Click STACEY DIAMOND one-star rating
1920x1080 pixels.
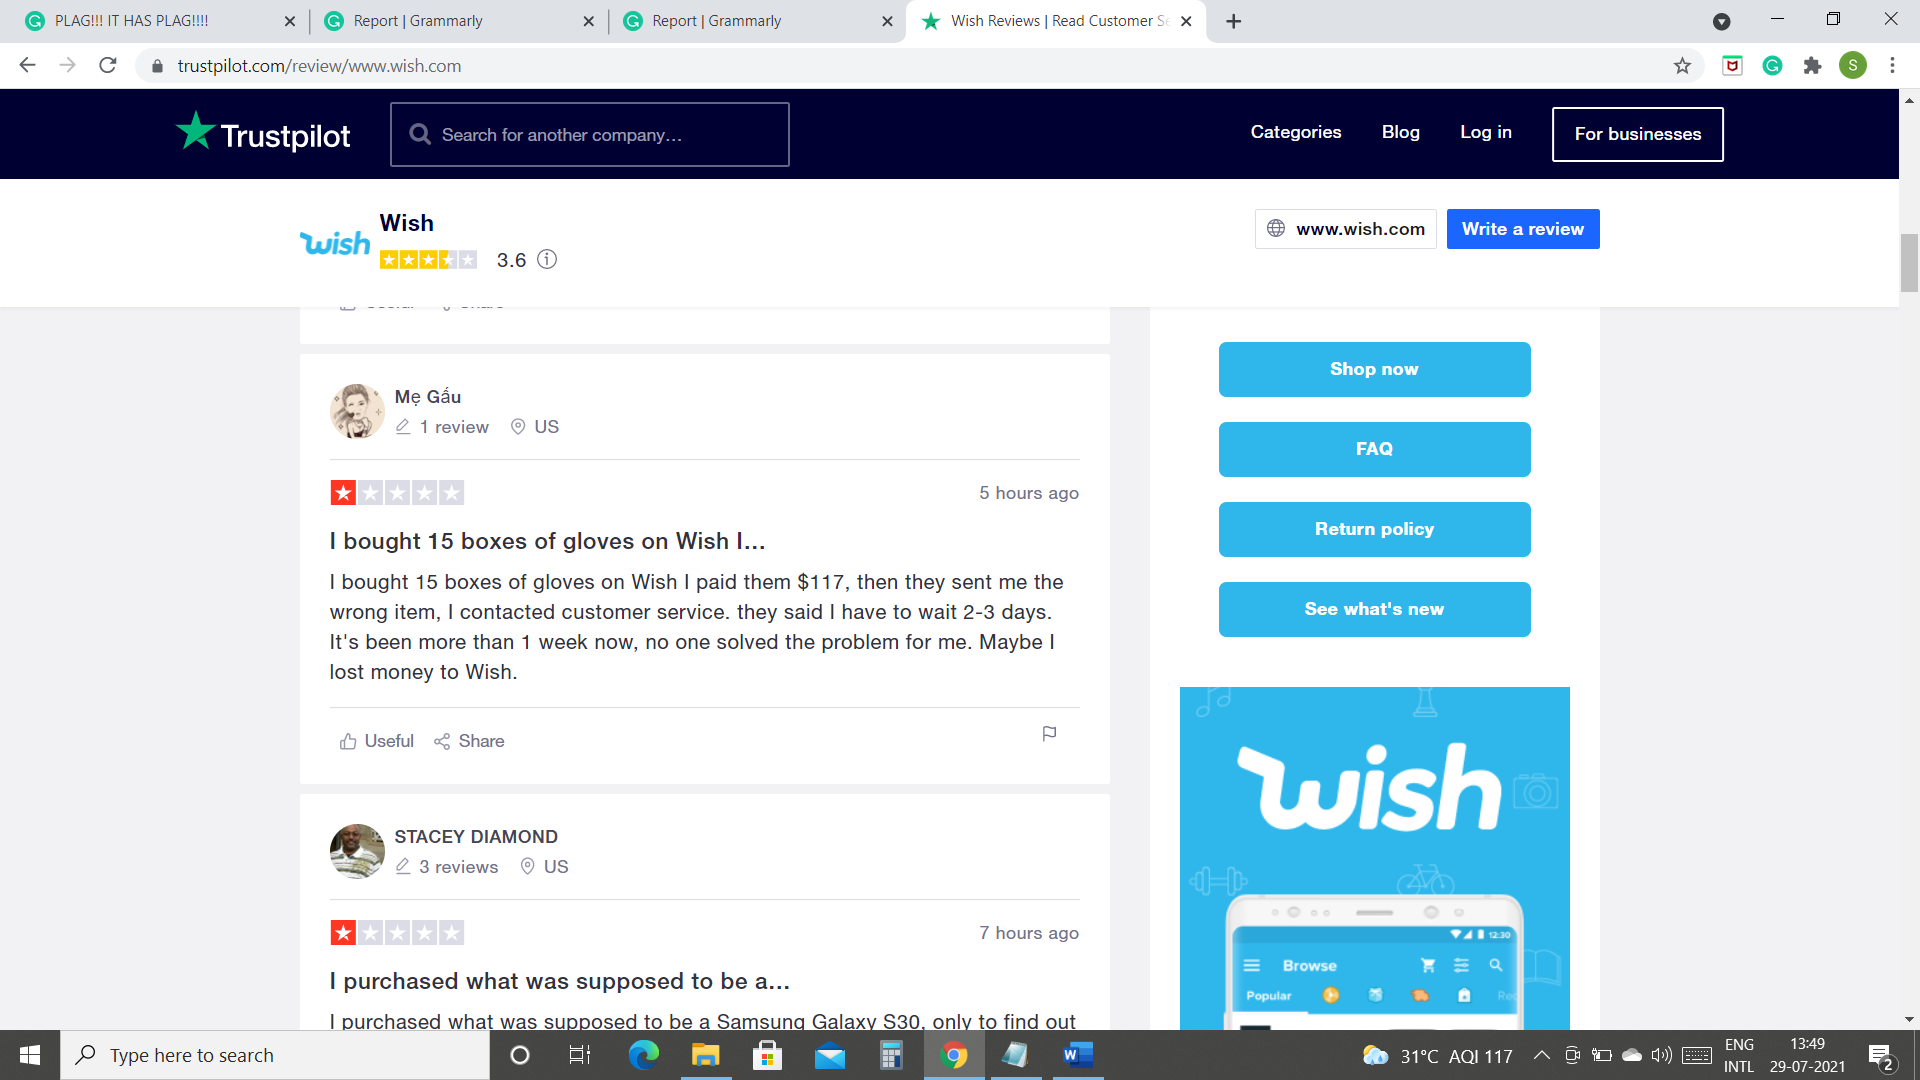click(397, 933)
